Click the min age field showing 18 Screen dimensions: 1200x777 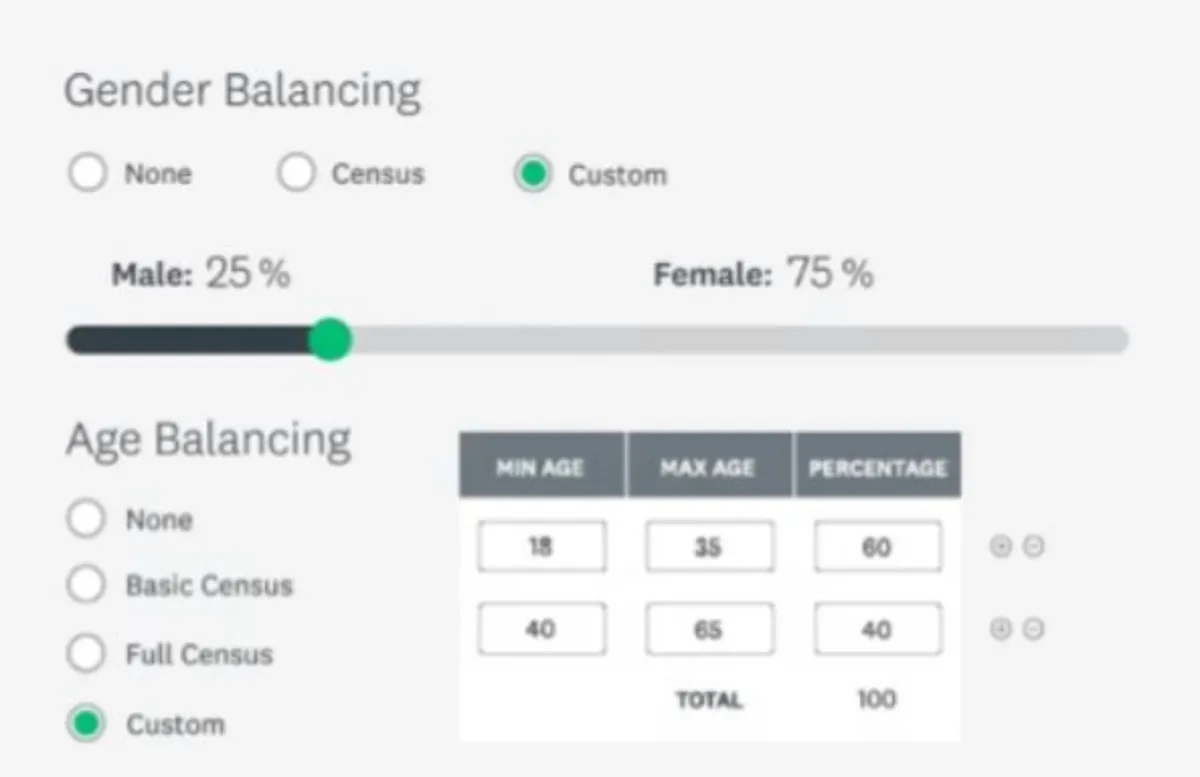pos(541,547)
